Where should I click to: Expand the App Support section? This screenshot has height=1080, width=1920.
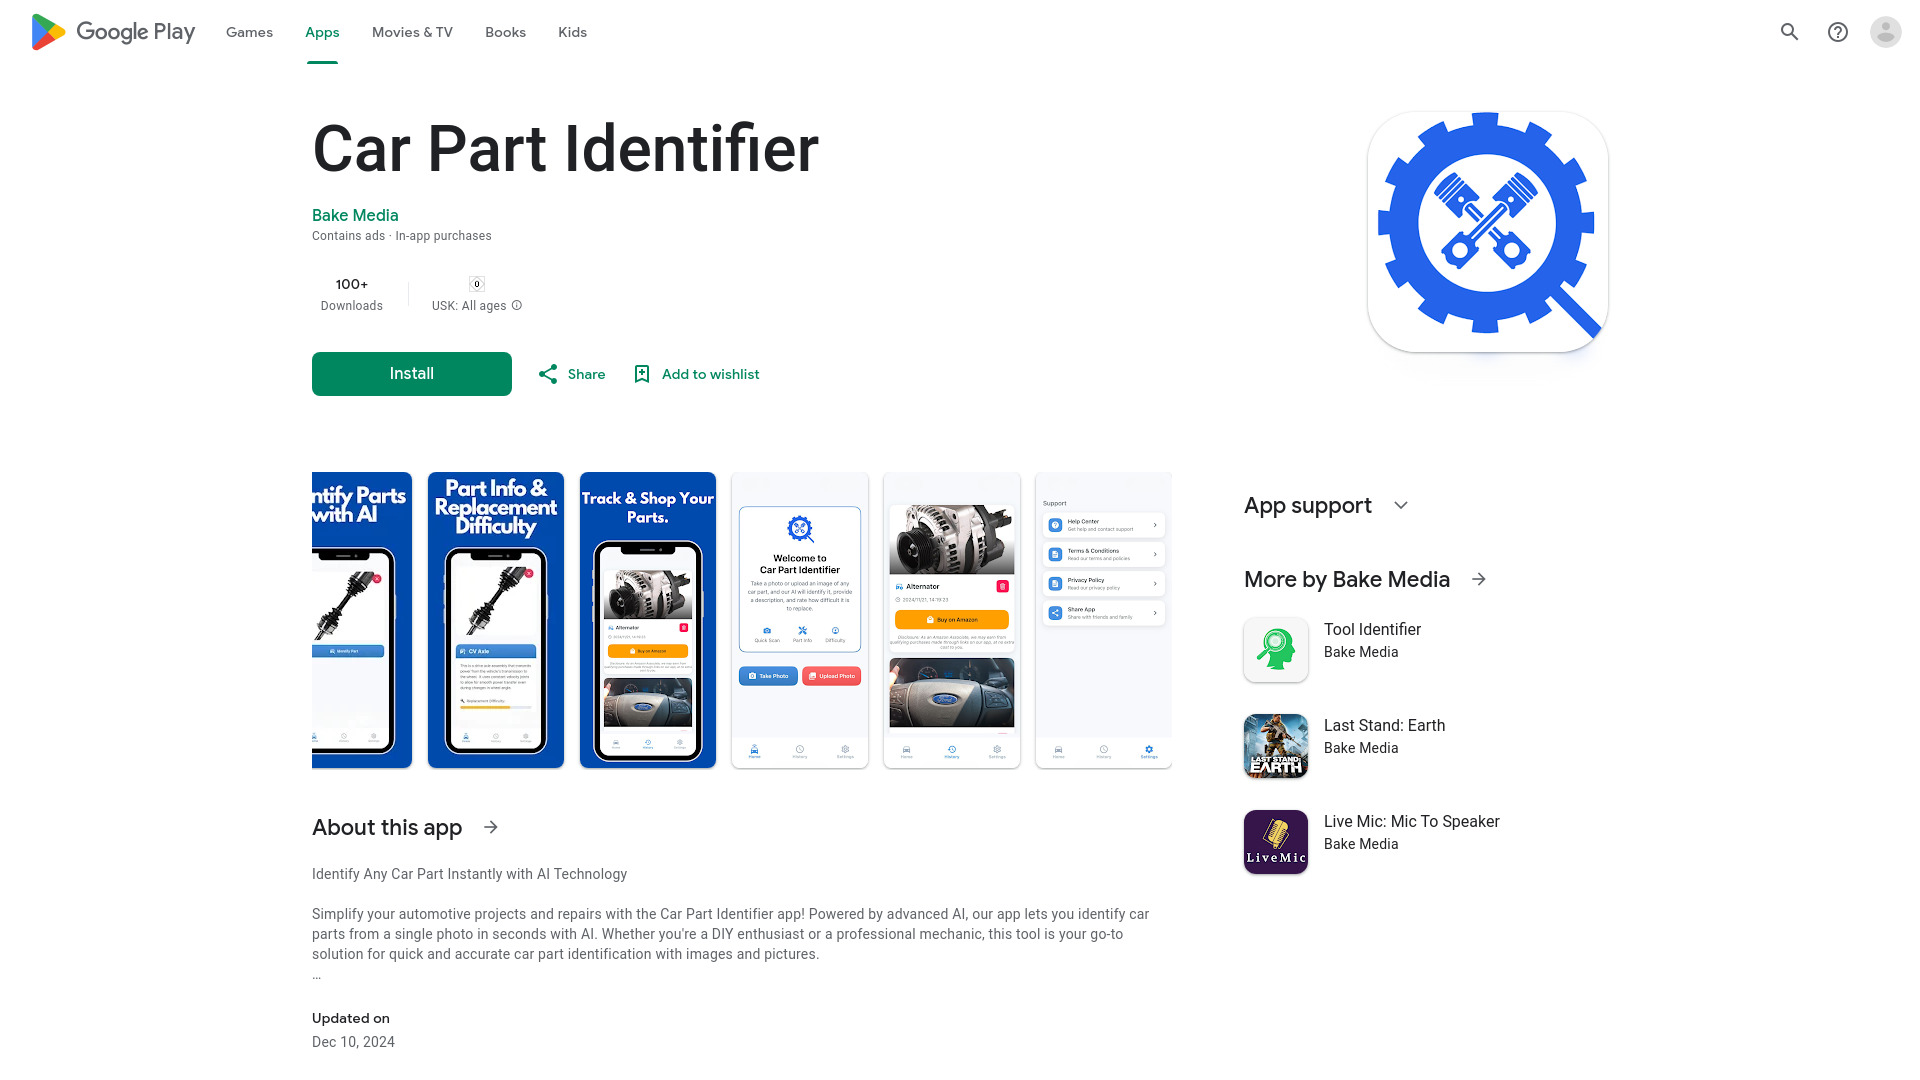click(1402, 505)
